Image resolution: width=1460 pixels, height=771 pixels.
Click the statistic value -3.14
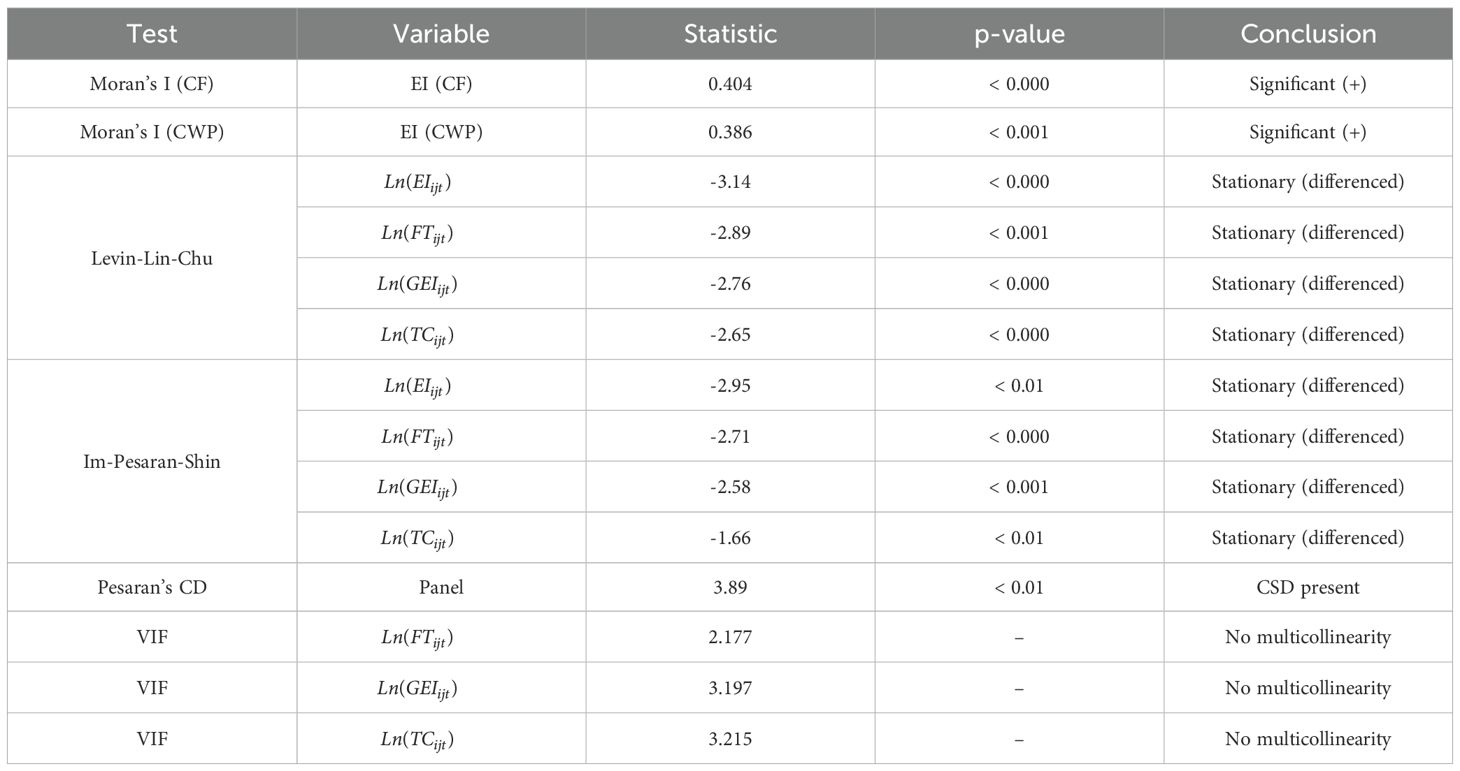click(730, 182)
